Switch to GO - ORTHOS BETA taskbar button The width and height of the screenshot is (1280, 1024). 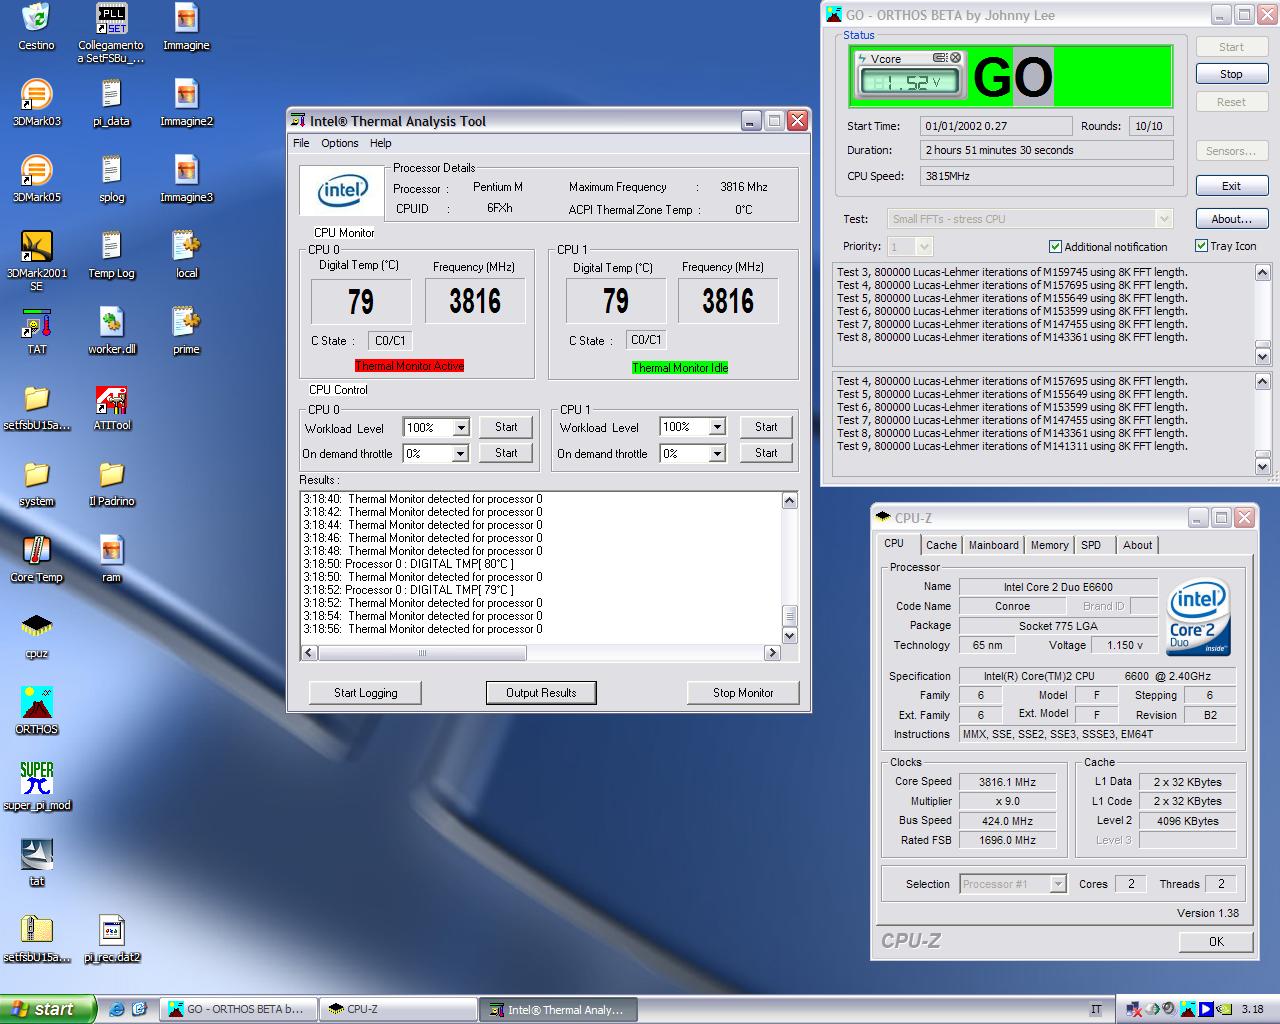point(238,1009)
